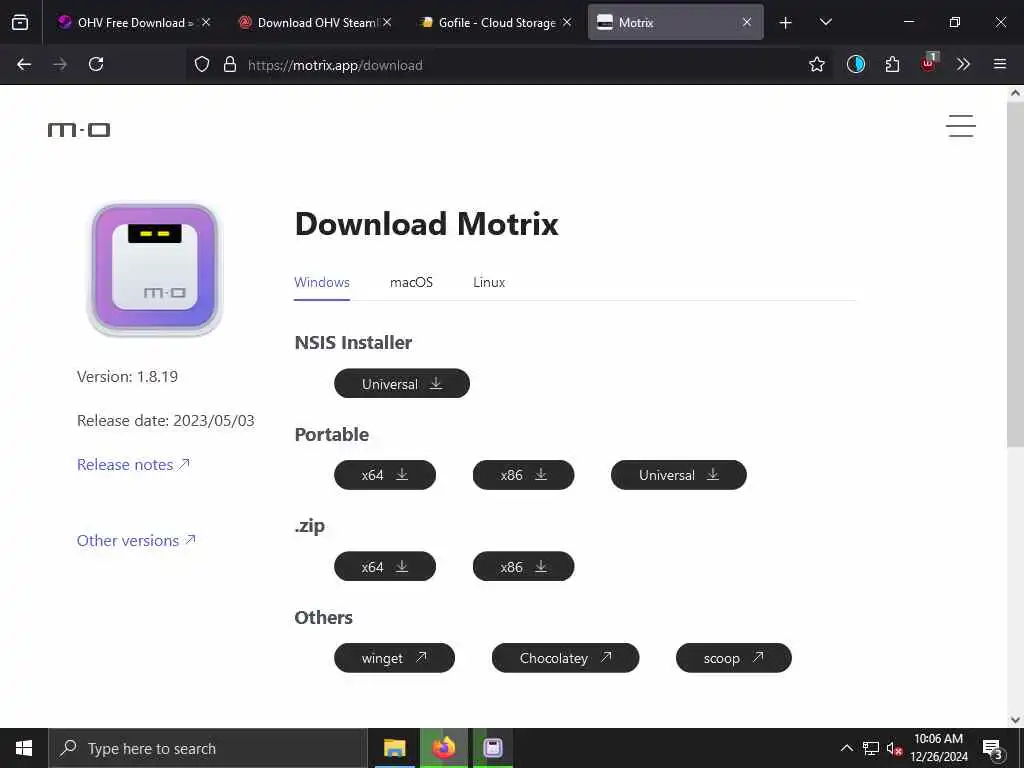Click the address bar URL motrix.app/download

(x=335, y=65)
